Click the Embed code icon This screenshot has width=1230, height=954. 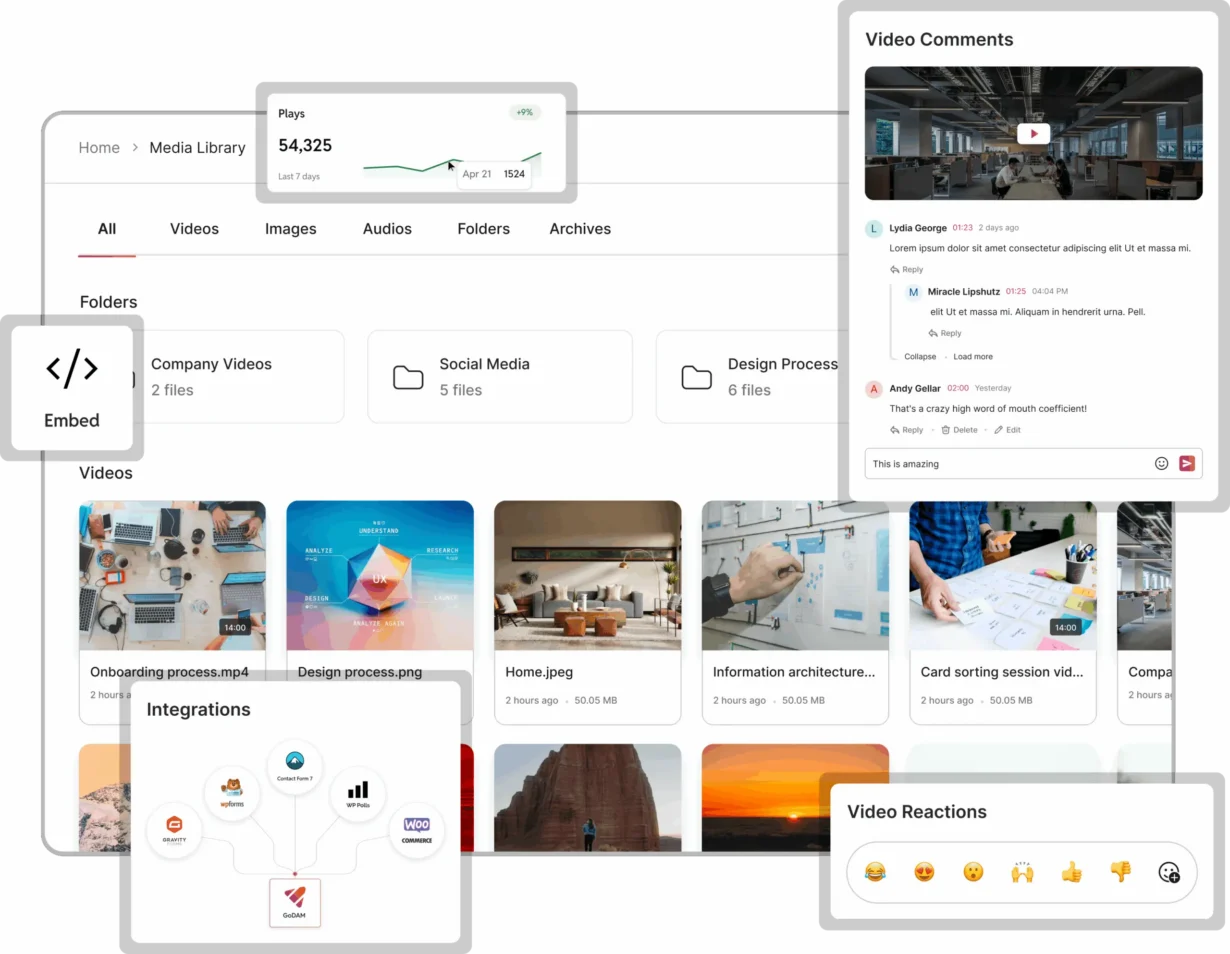(x=72, y=369)
